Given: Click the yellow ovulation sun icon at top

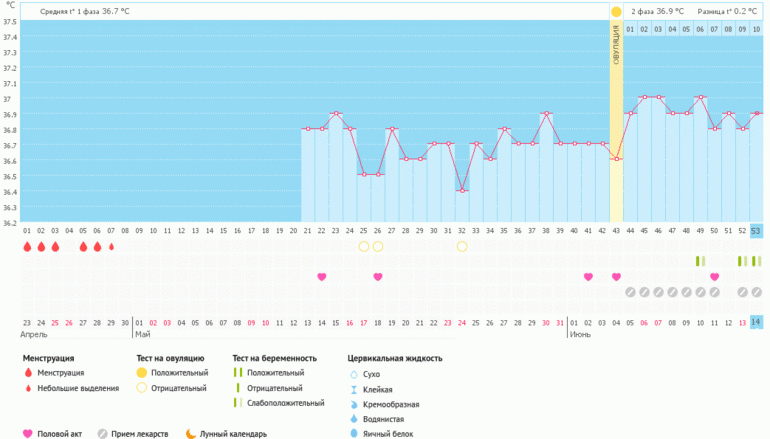Looking at the screenshot, I should [616, 11].
